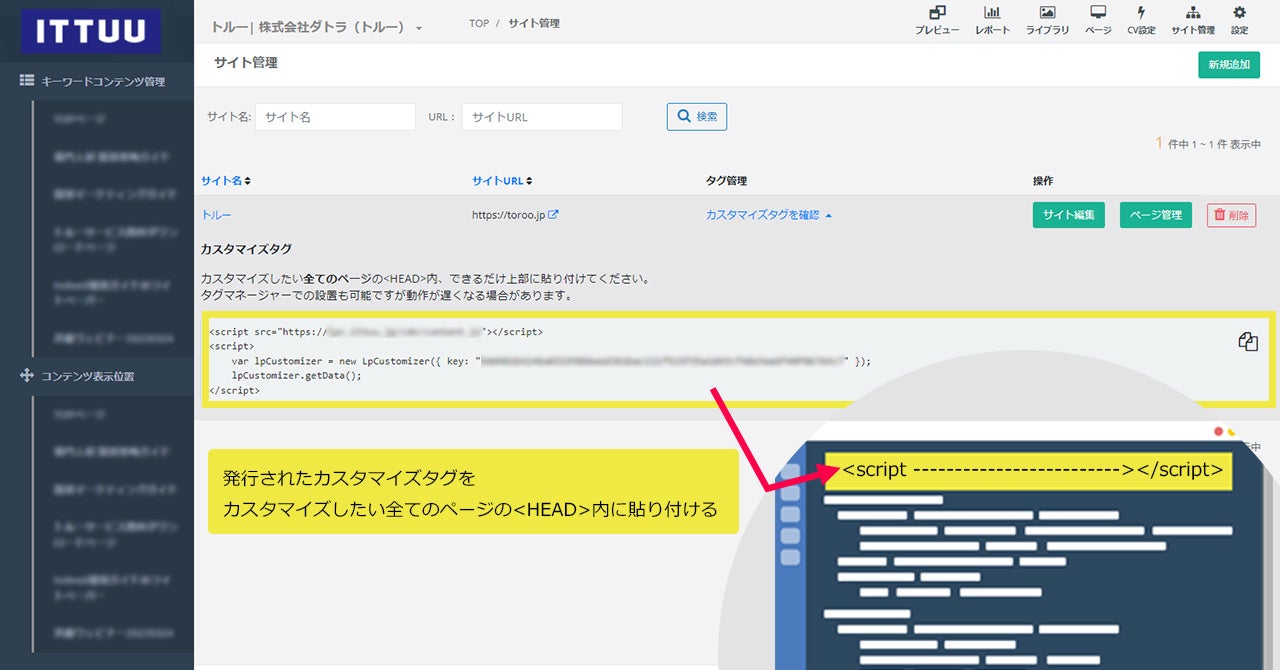Click the ITTUU logo

click(x=91, y=31)
